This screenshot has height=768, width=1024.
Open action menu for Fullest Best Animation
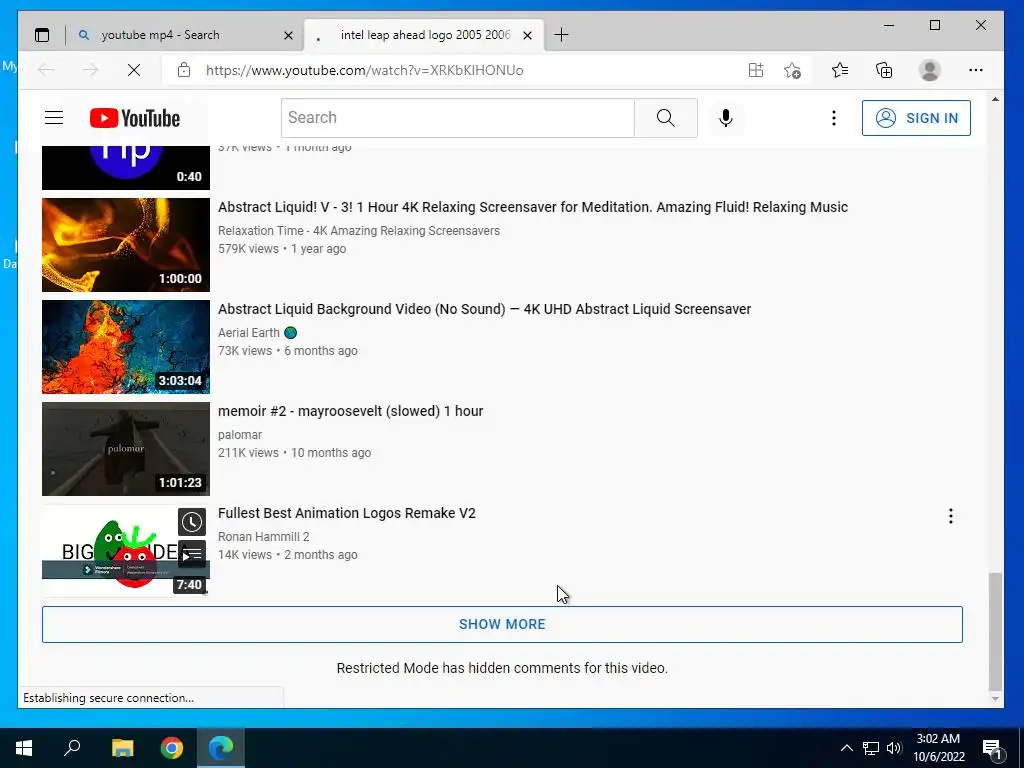[x=951, y=516]
